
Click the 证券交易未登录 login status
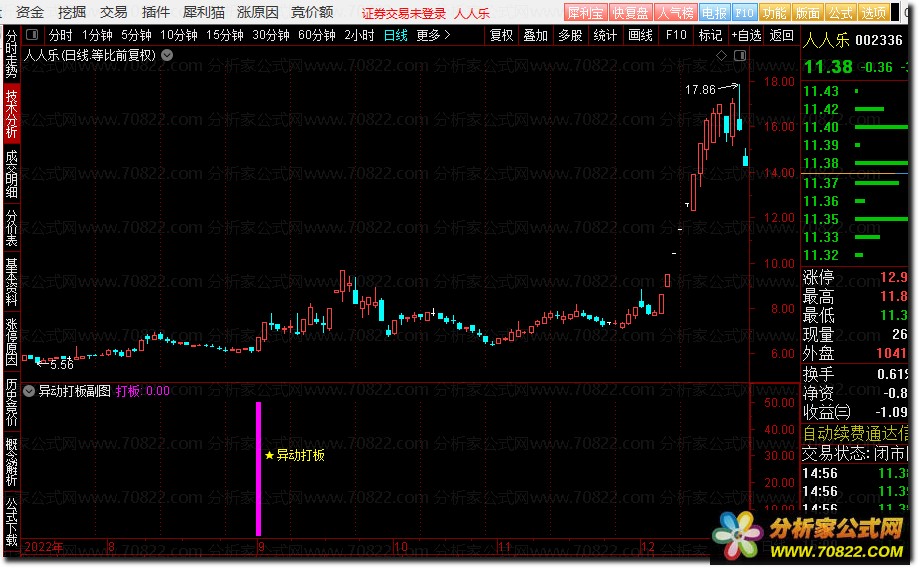pos(403,13)
